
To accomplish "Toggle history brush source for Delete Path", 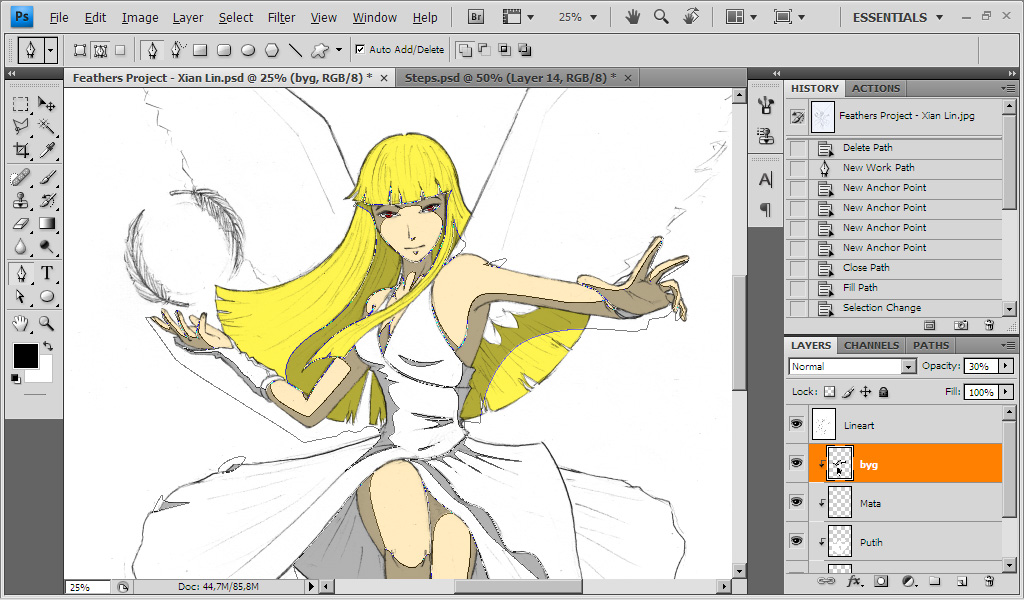I will pos(797,148).
